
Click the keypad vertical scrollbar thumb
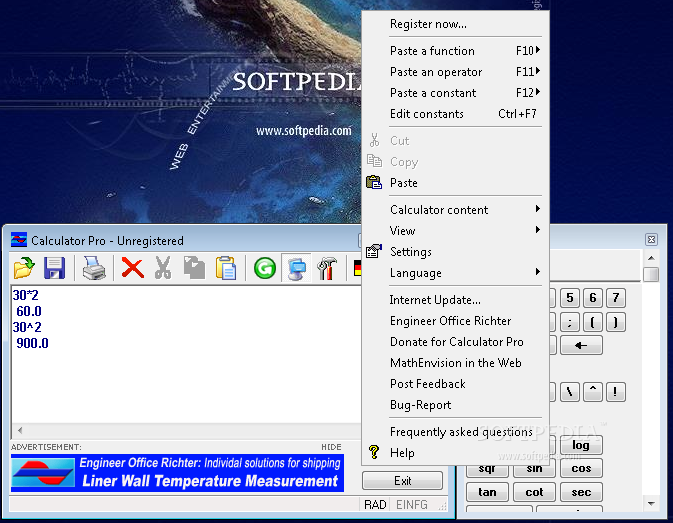(x=651, y=274)
